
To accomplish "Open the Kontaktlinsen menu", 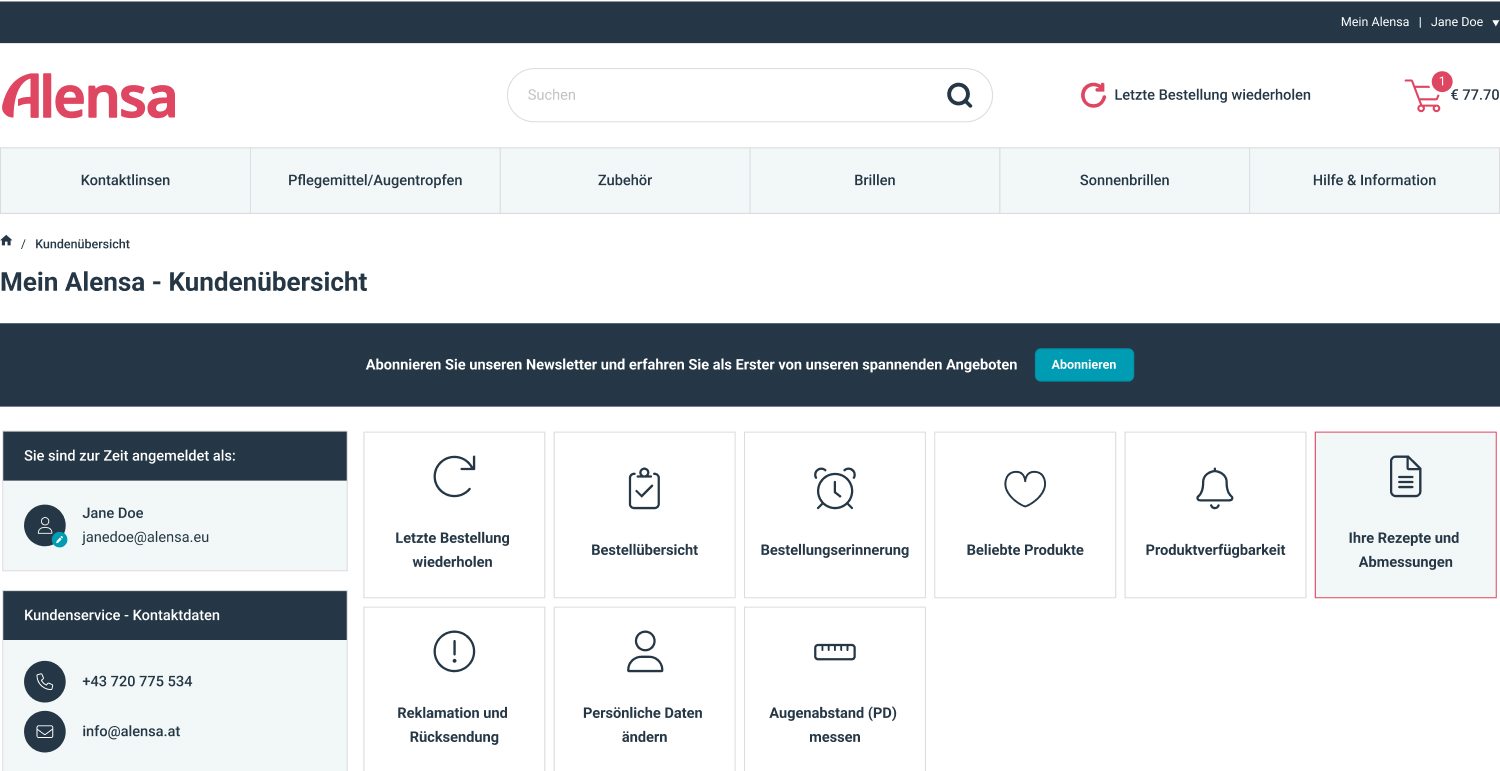I will coord(125,180).
